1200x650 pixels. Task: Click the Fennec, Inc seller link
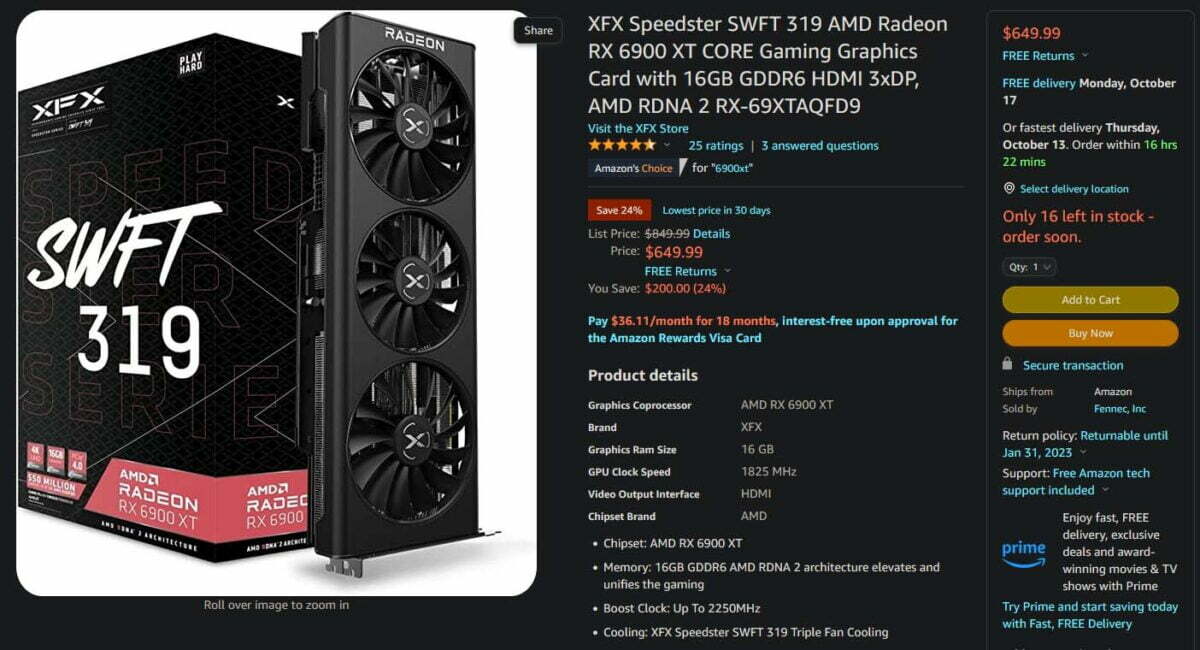click(x=1120, y=409)
